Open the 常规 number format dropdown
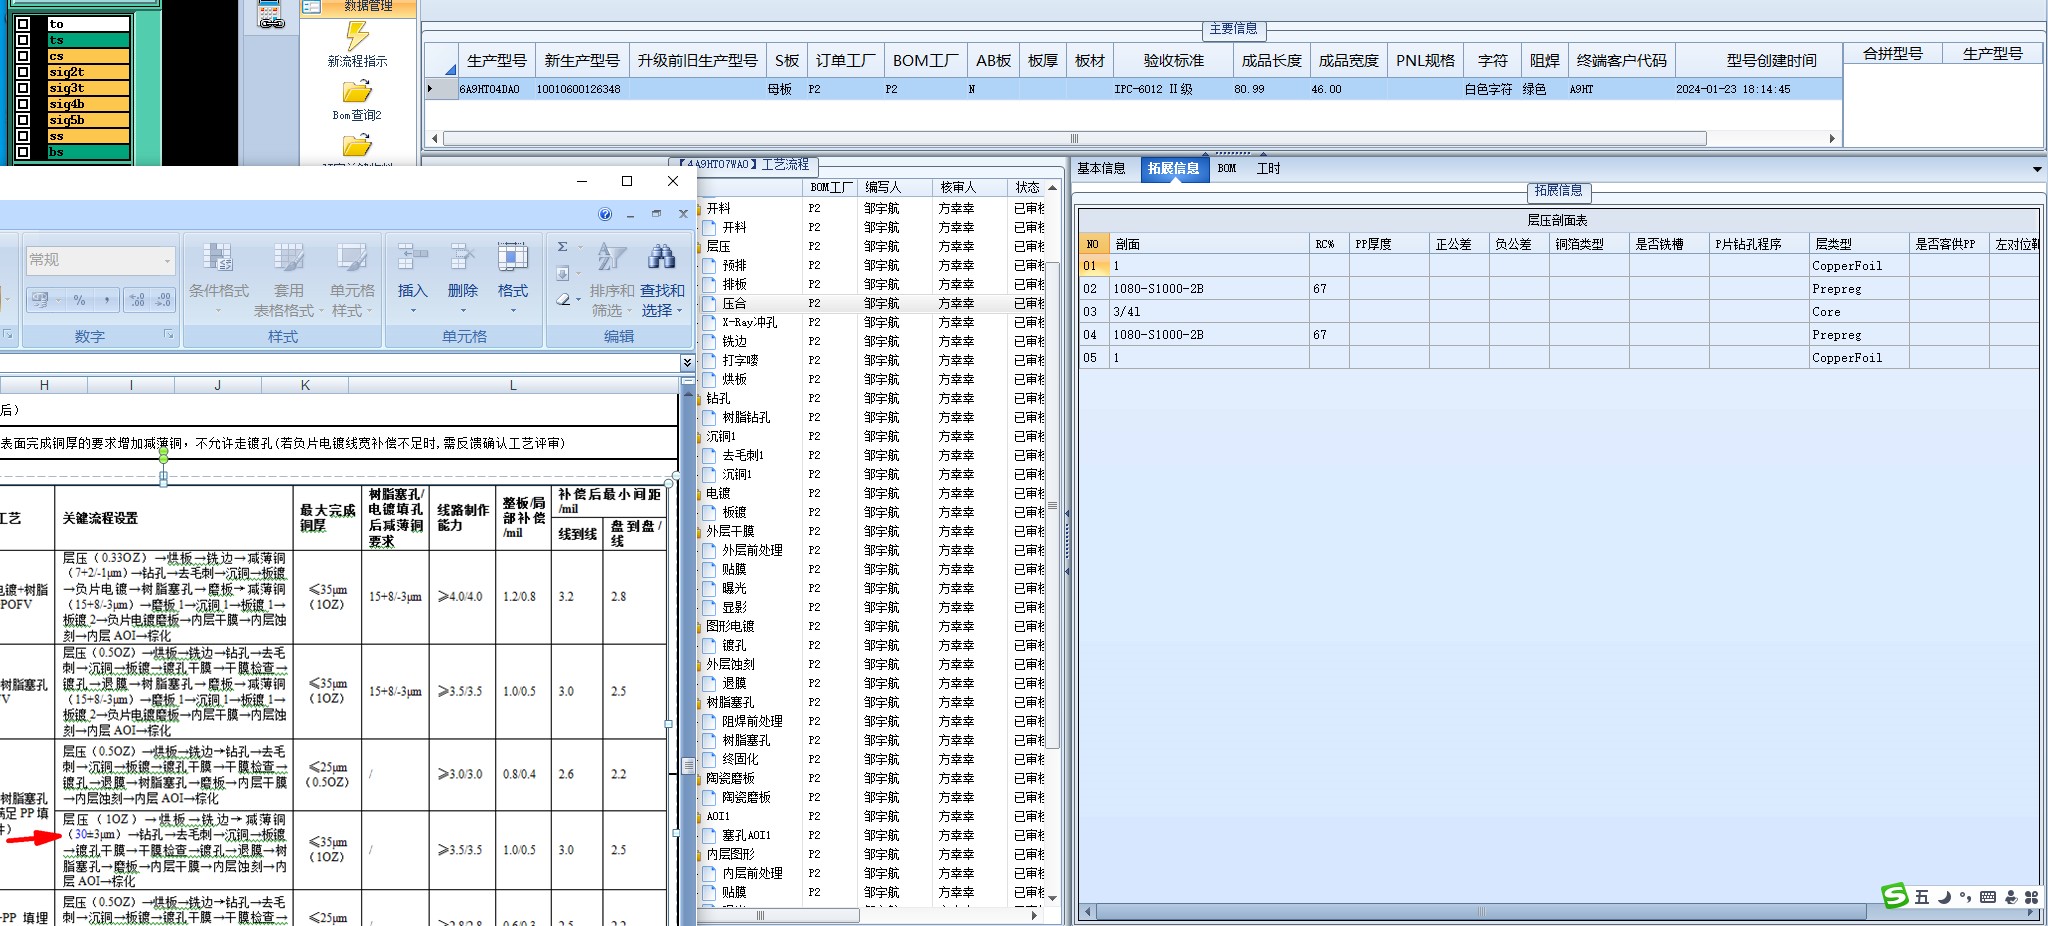Screen dimensions: 2048x926 [167, 260]
